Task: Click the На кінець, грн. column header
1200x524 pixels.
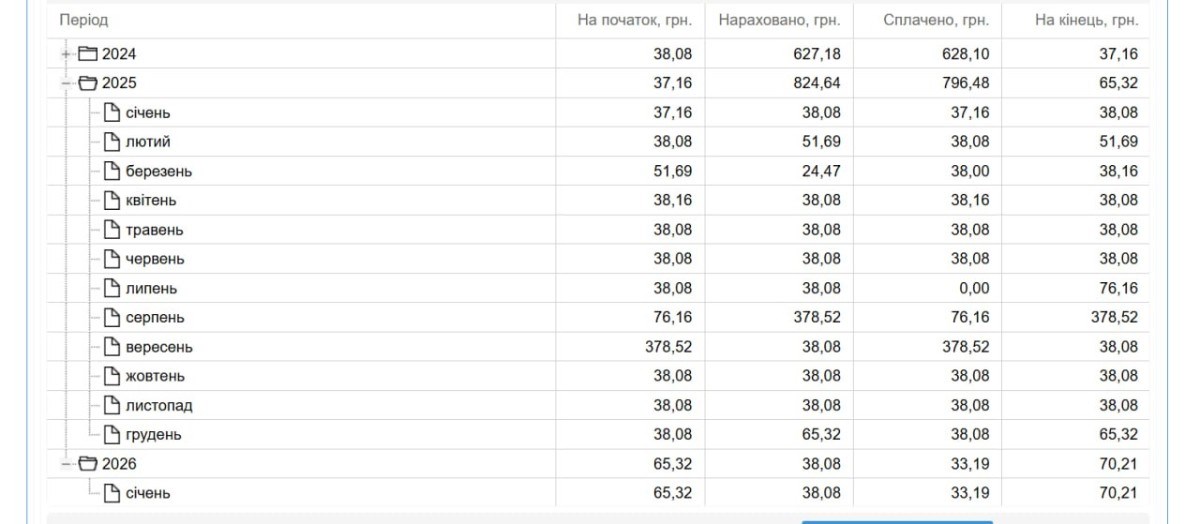Action: point(1086,20)
